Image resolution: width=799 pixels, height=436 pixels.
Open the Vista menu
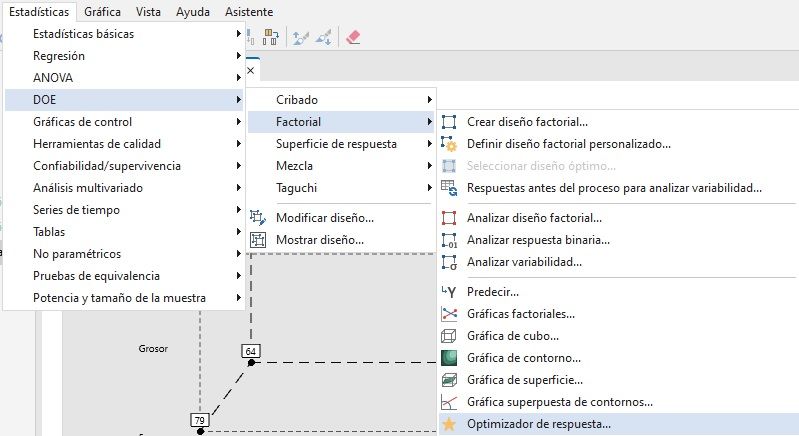(x=148, y=12)
